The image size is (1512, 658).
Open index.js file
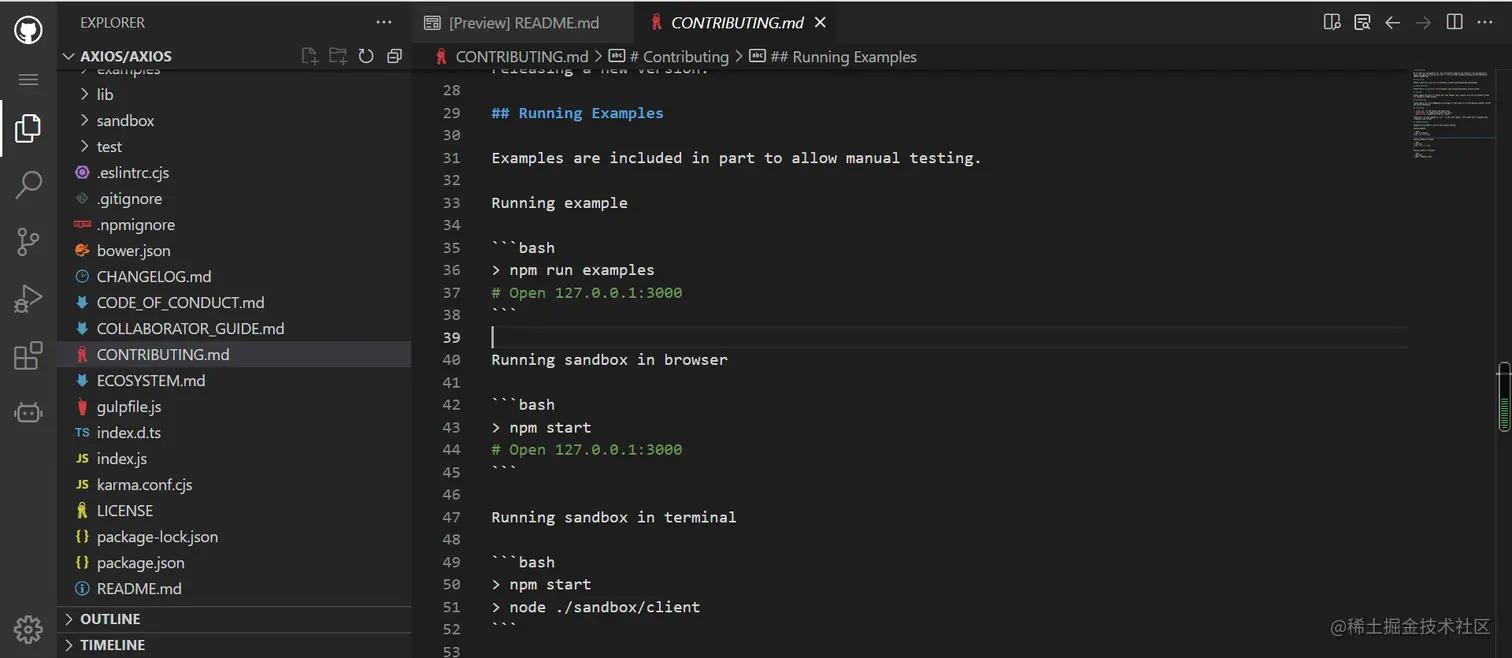click(234, 458)
